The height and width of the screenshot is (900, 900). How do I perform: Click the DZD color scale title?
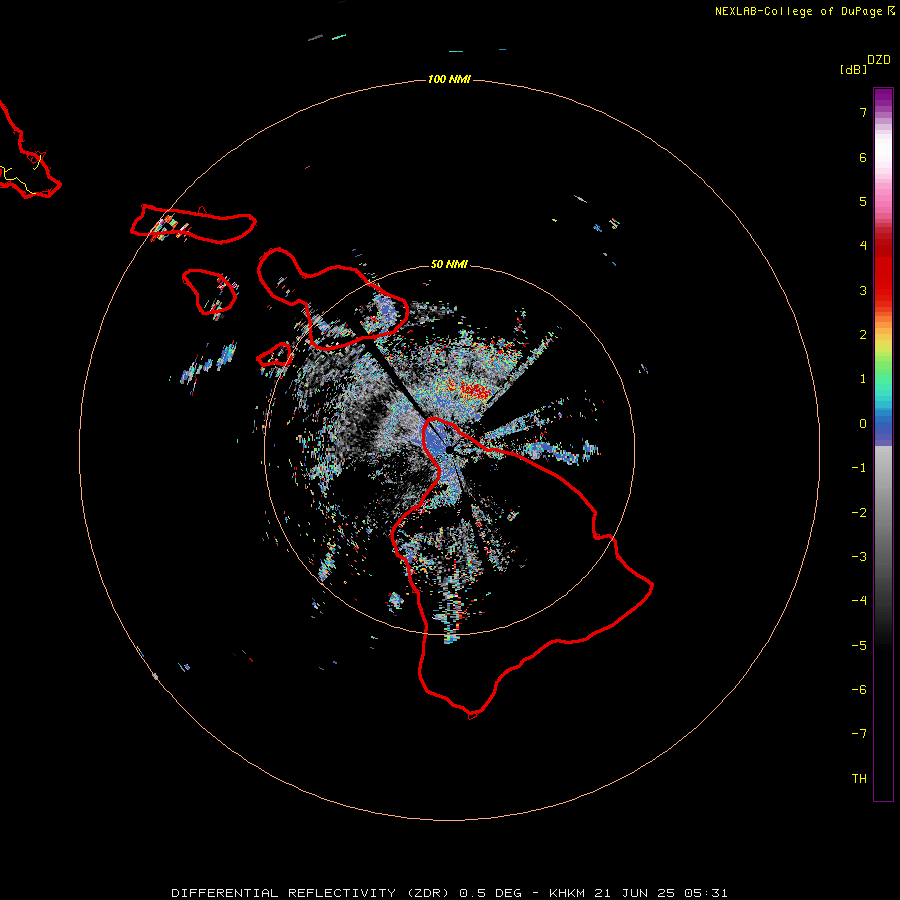click(879, 60)
